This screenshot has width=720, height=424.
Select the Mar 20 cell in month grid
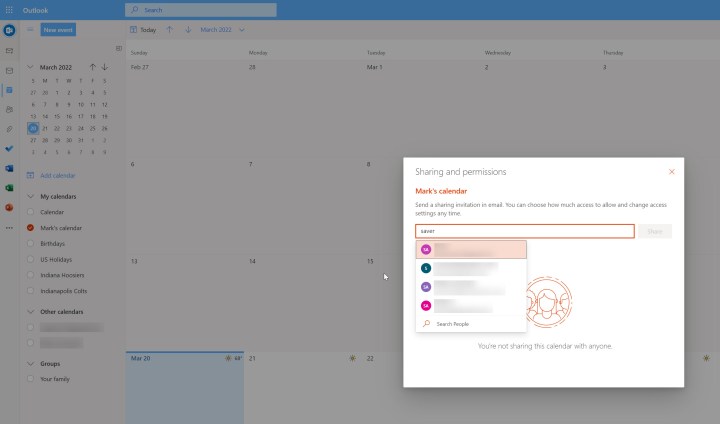click(185, 388)
